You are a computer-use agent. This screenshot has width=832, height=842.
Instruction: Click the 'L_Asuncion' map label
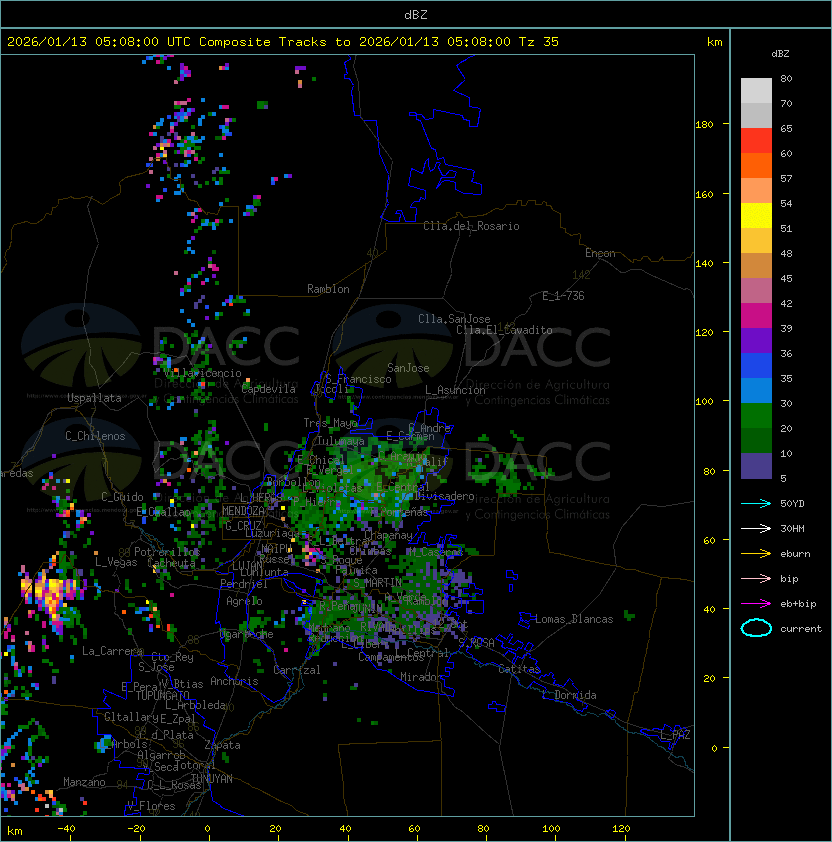455,390
